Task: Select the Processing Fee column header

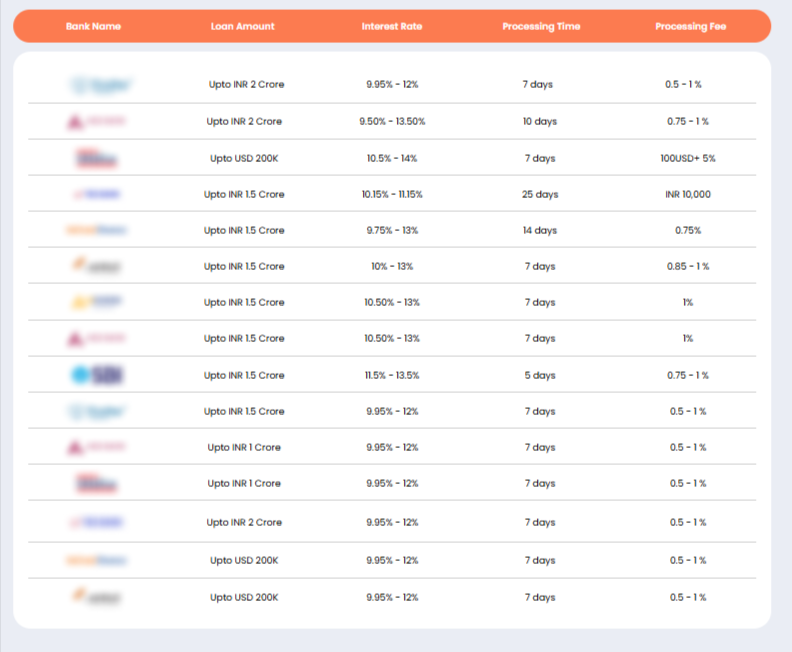Action: point(690,26)
